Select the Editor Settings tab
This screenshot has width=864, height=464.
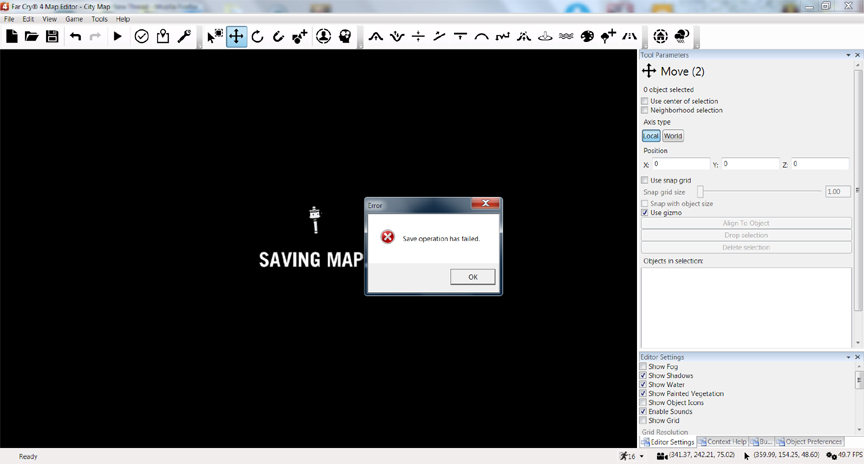tap(668, 442)
